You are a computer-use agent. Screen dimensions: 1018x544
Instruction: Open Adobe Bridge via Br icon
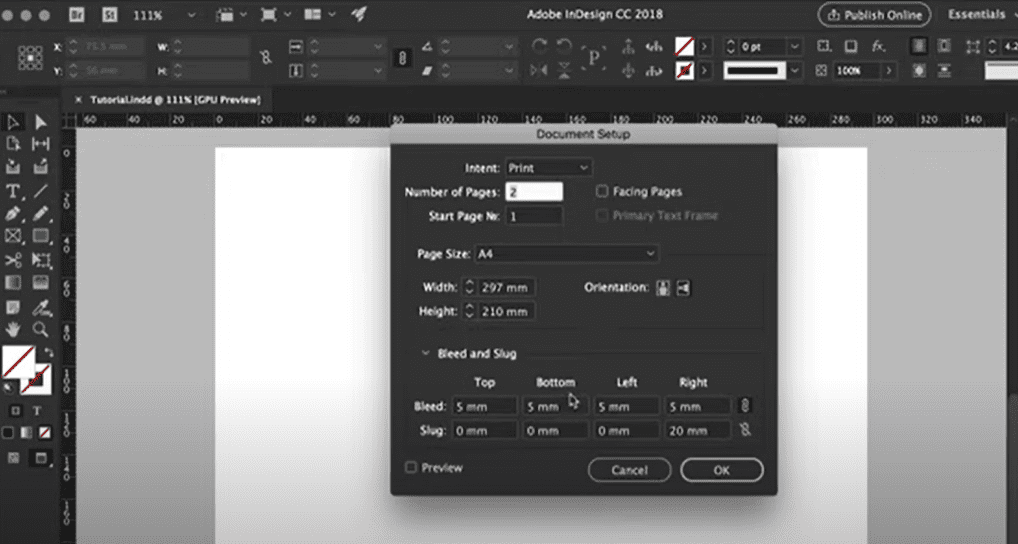(x=77, y=14)
